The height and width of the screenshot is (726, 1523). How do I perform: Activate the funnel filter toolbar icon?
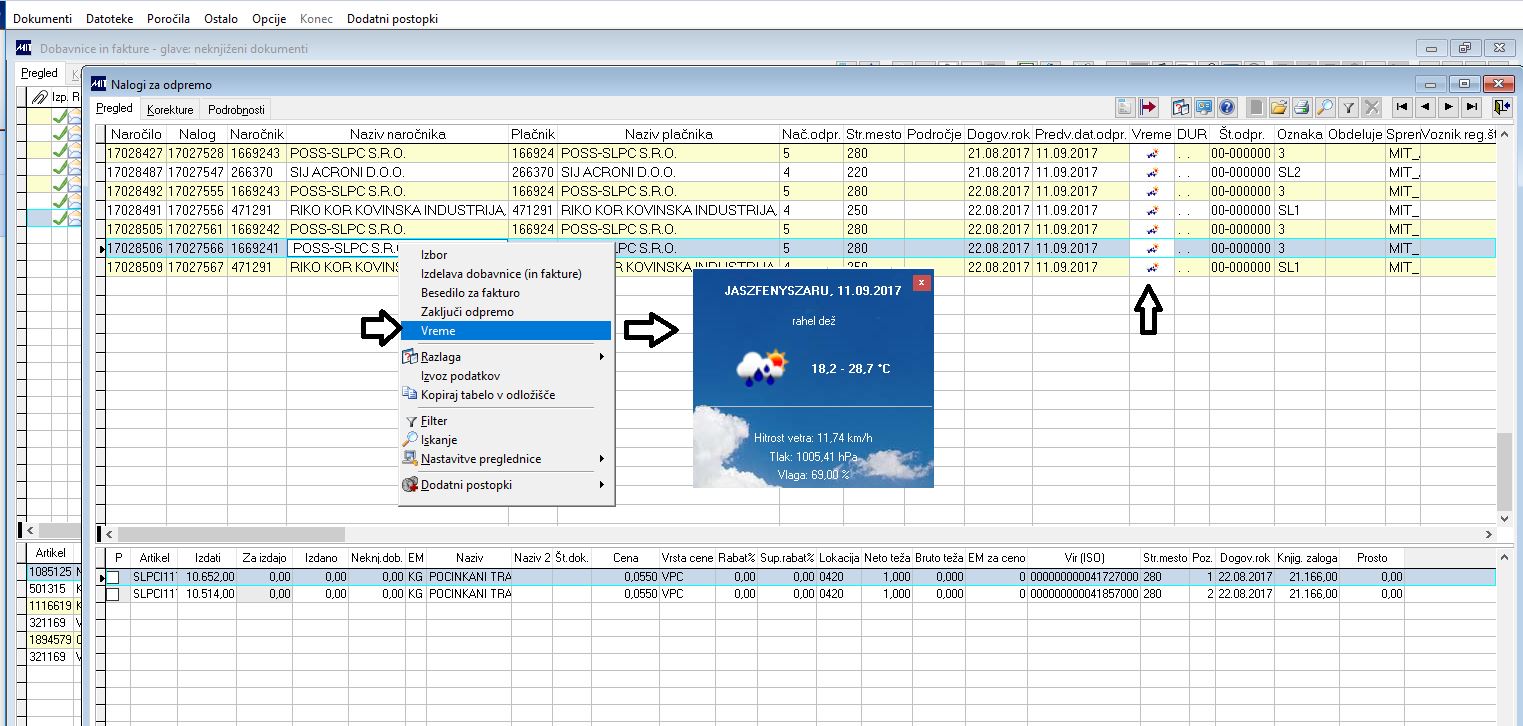(1348, 108)
